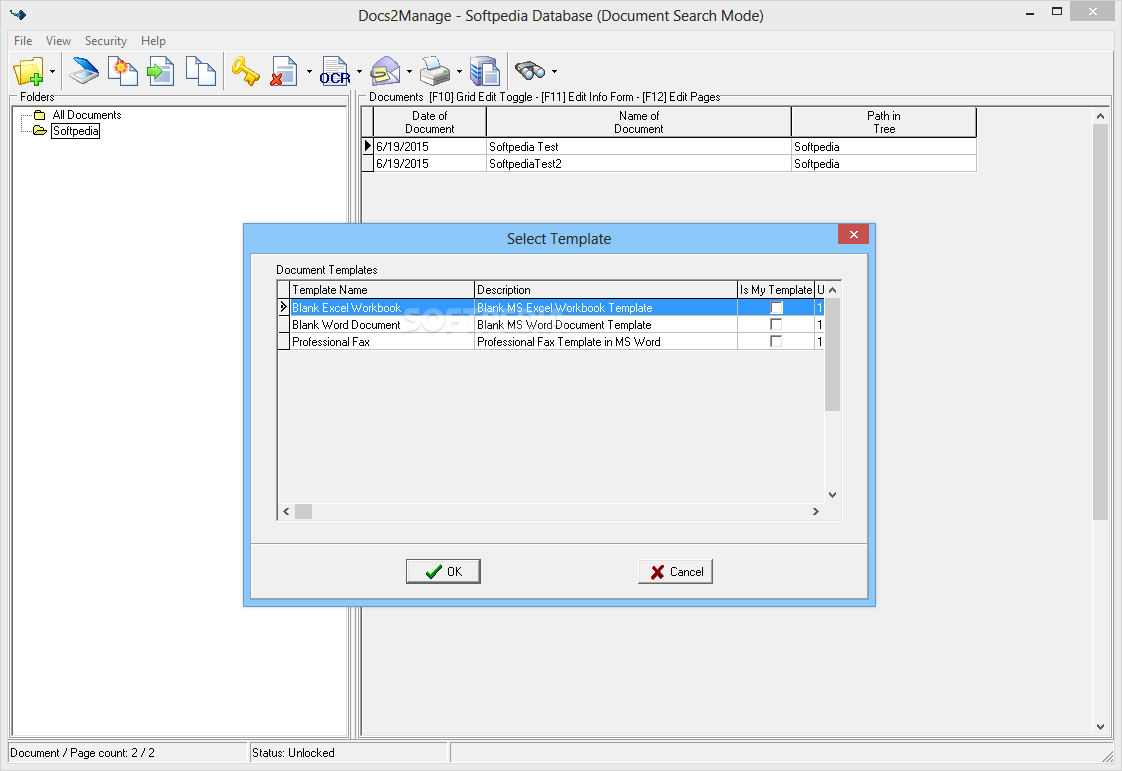
Task: Click the add new folder icon
Action: point(29,72)
